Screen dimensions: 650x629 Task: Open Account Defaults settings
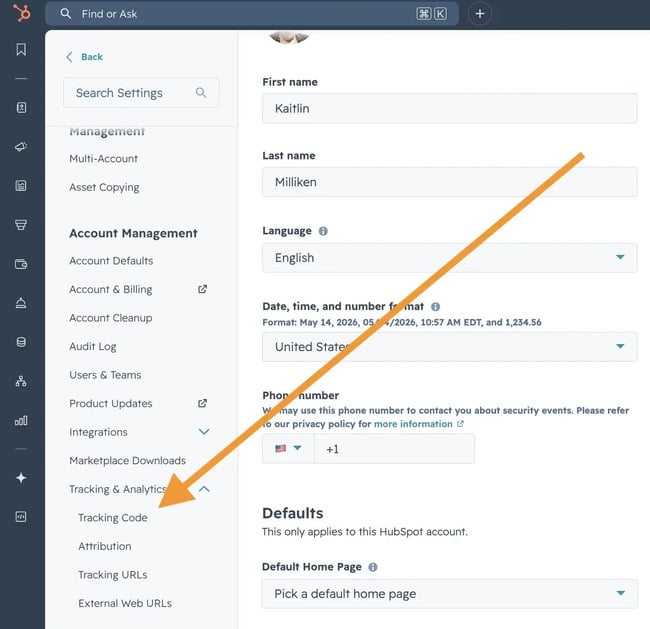click(x=111, y=260)
